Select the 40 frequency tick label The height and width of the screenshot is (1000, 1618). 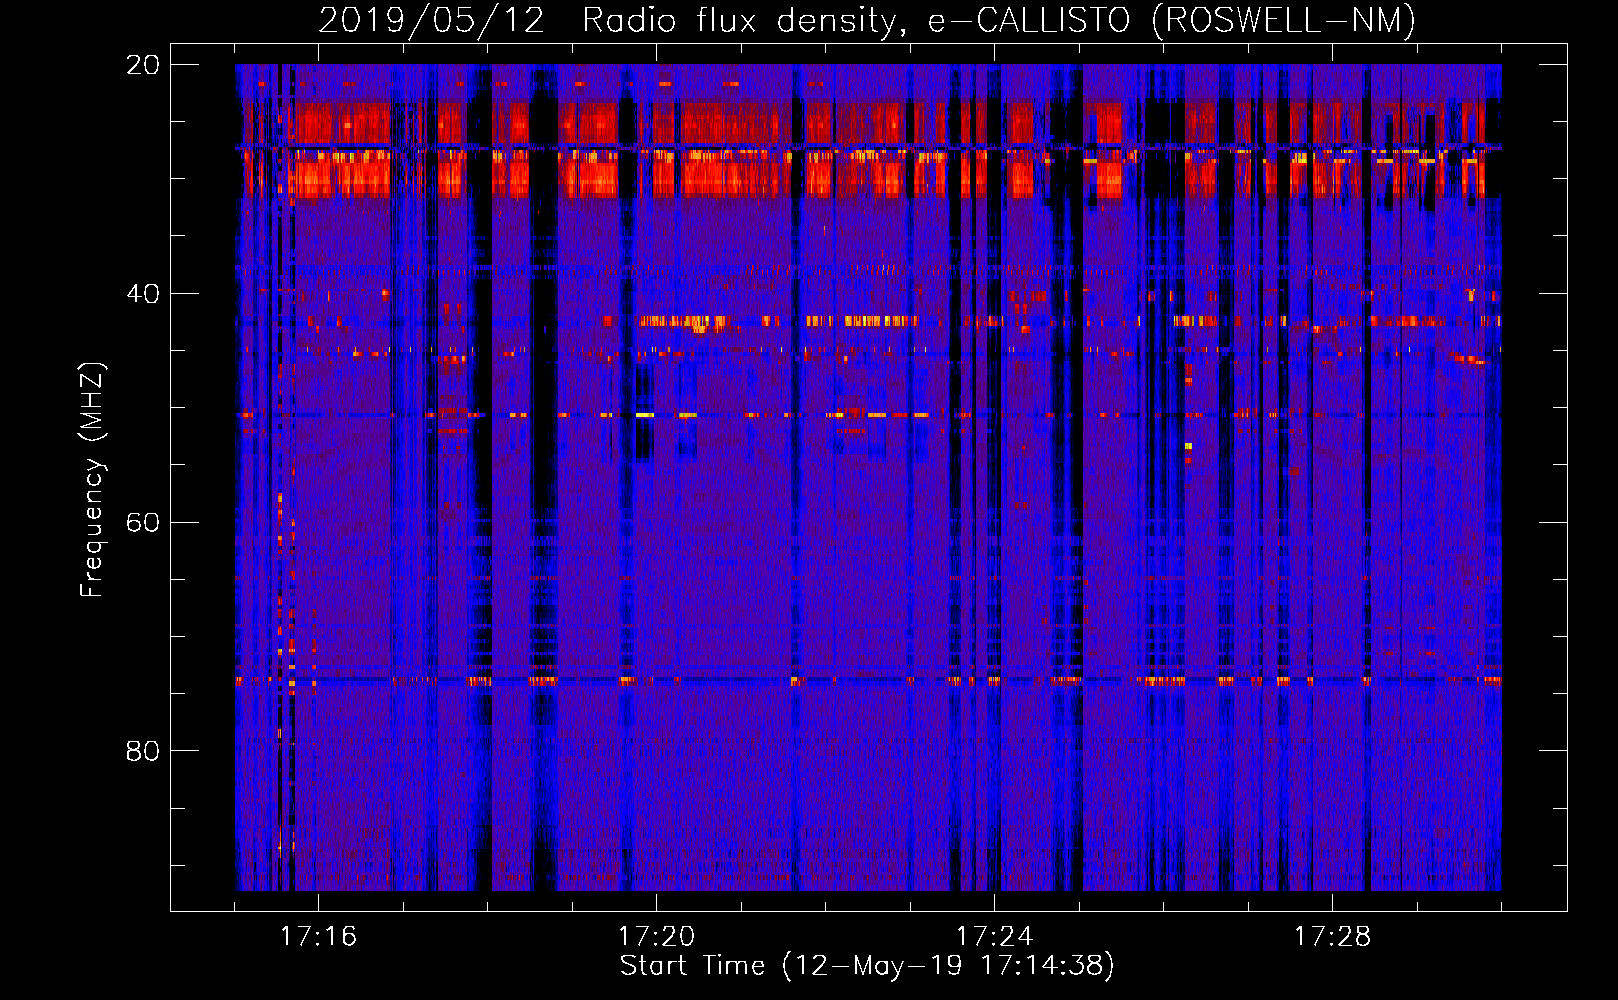coord(143,294)
